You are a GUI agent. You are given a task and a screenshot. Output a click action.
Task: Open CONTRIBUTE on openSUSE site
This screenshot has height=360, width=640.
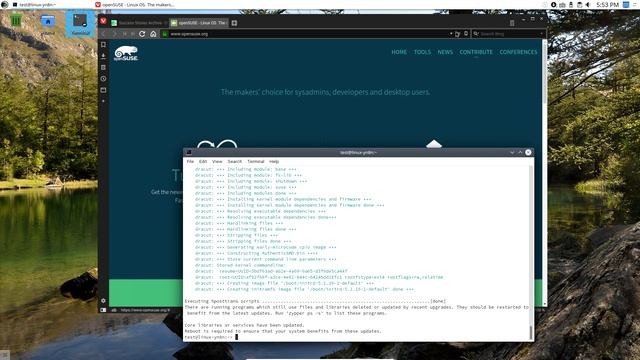(x=476, y=52)
